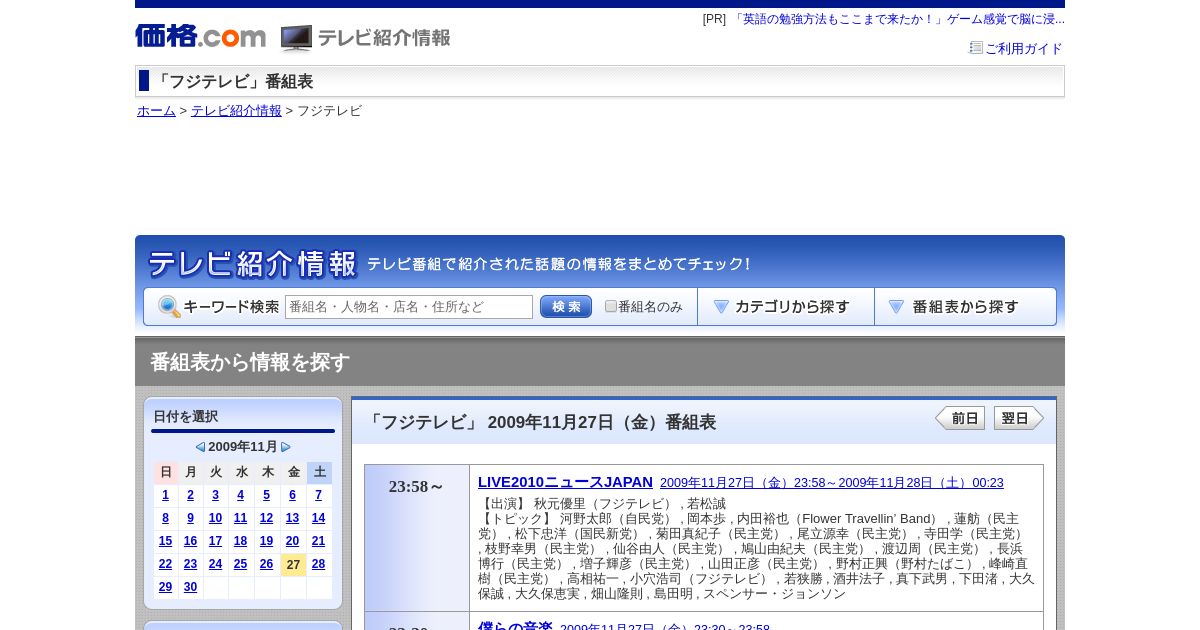1200x630 pixels.
Task: Select November 1 in calendar
Action: [x=166, y=495]
